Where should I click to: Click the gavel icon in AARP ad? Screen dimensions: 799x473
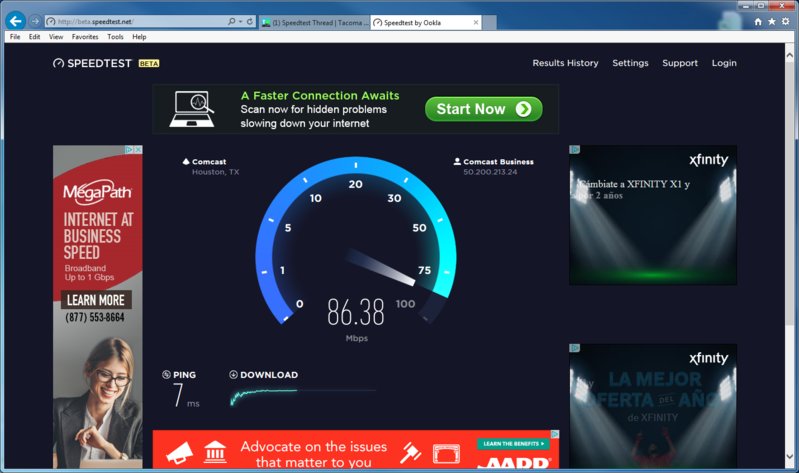tap(411, 452)
